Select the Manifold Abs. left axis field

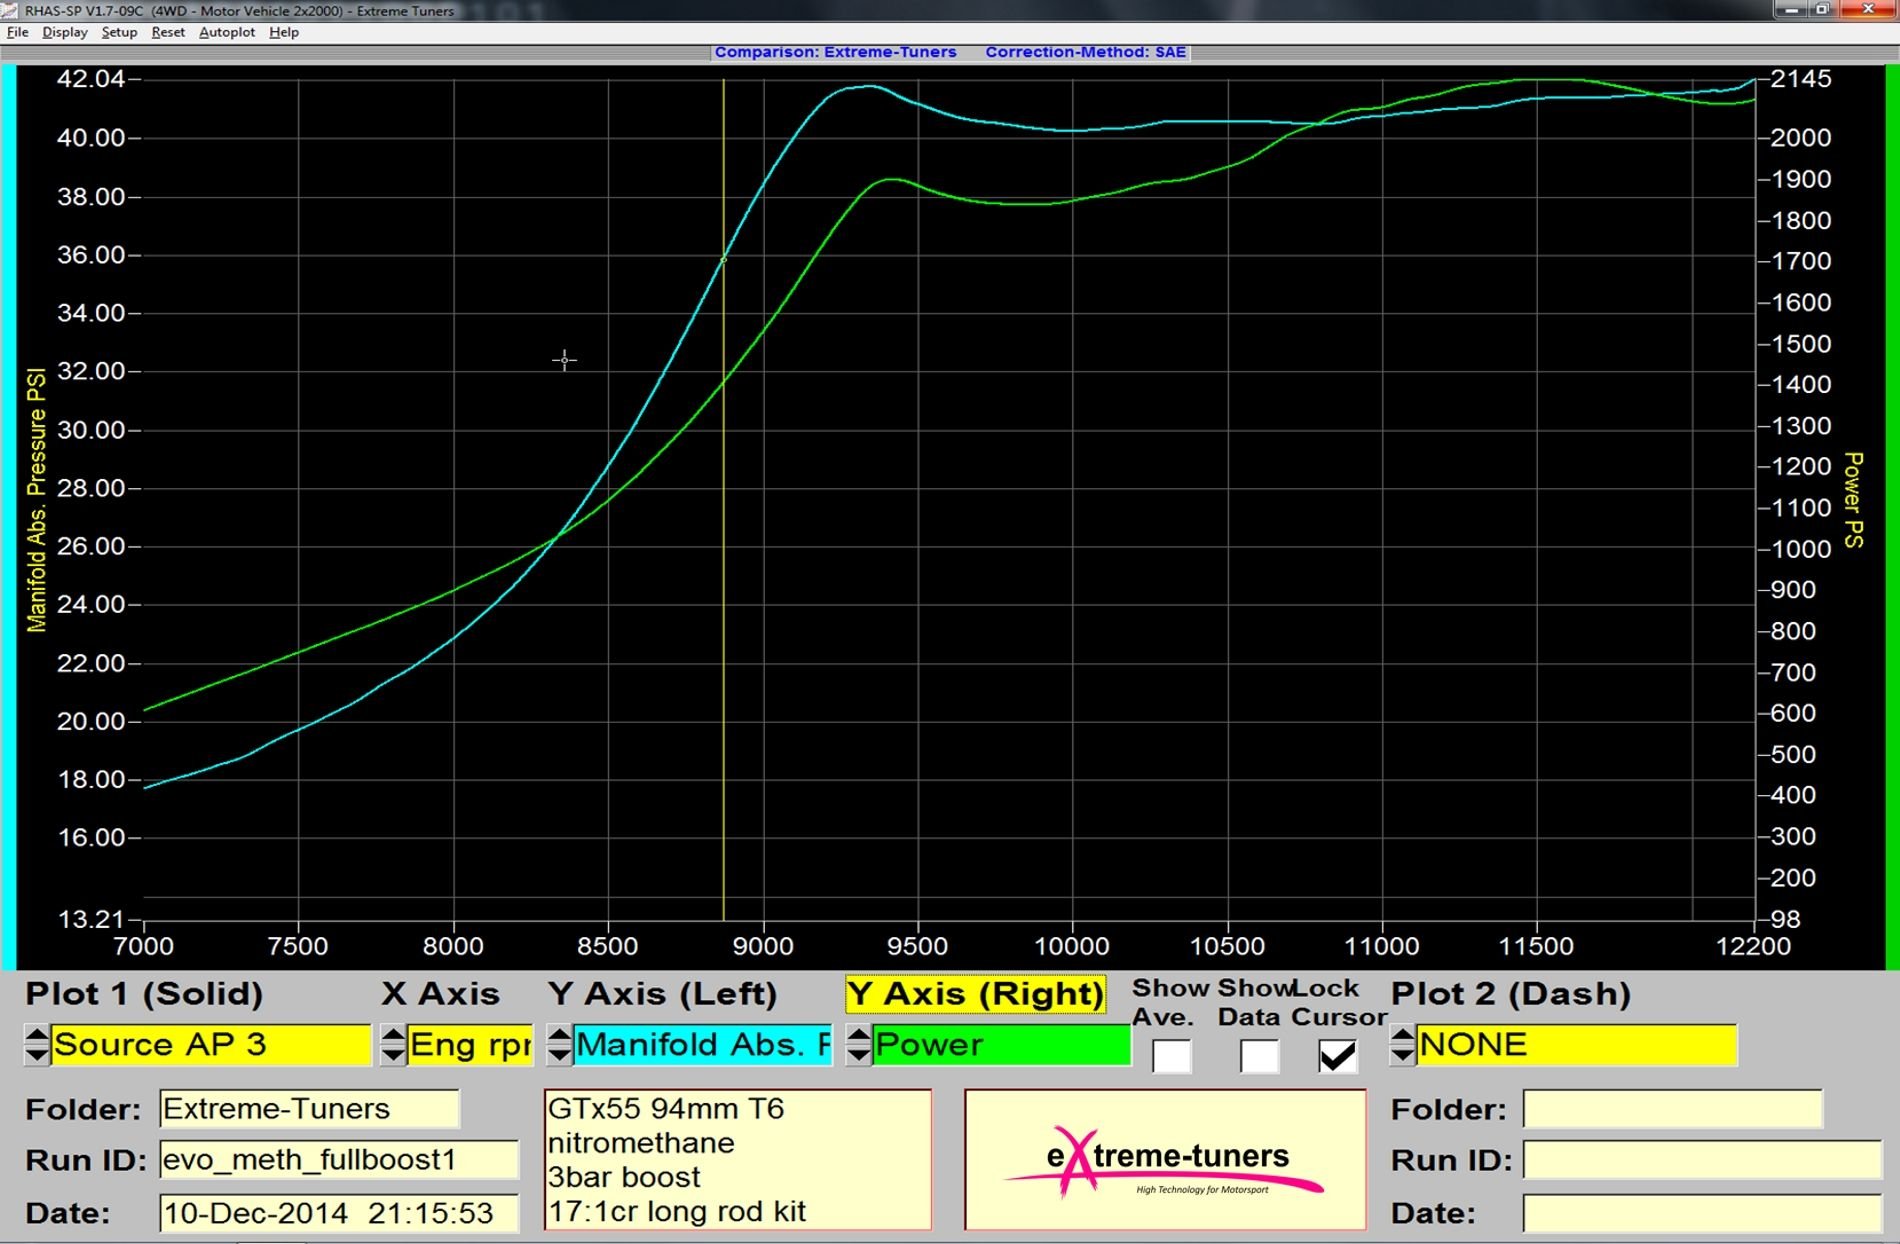click(x=702, y=1045)
